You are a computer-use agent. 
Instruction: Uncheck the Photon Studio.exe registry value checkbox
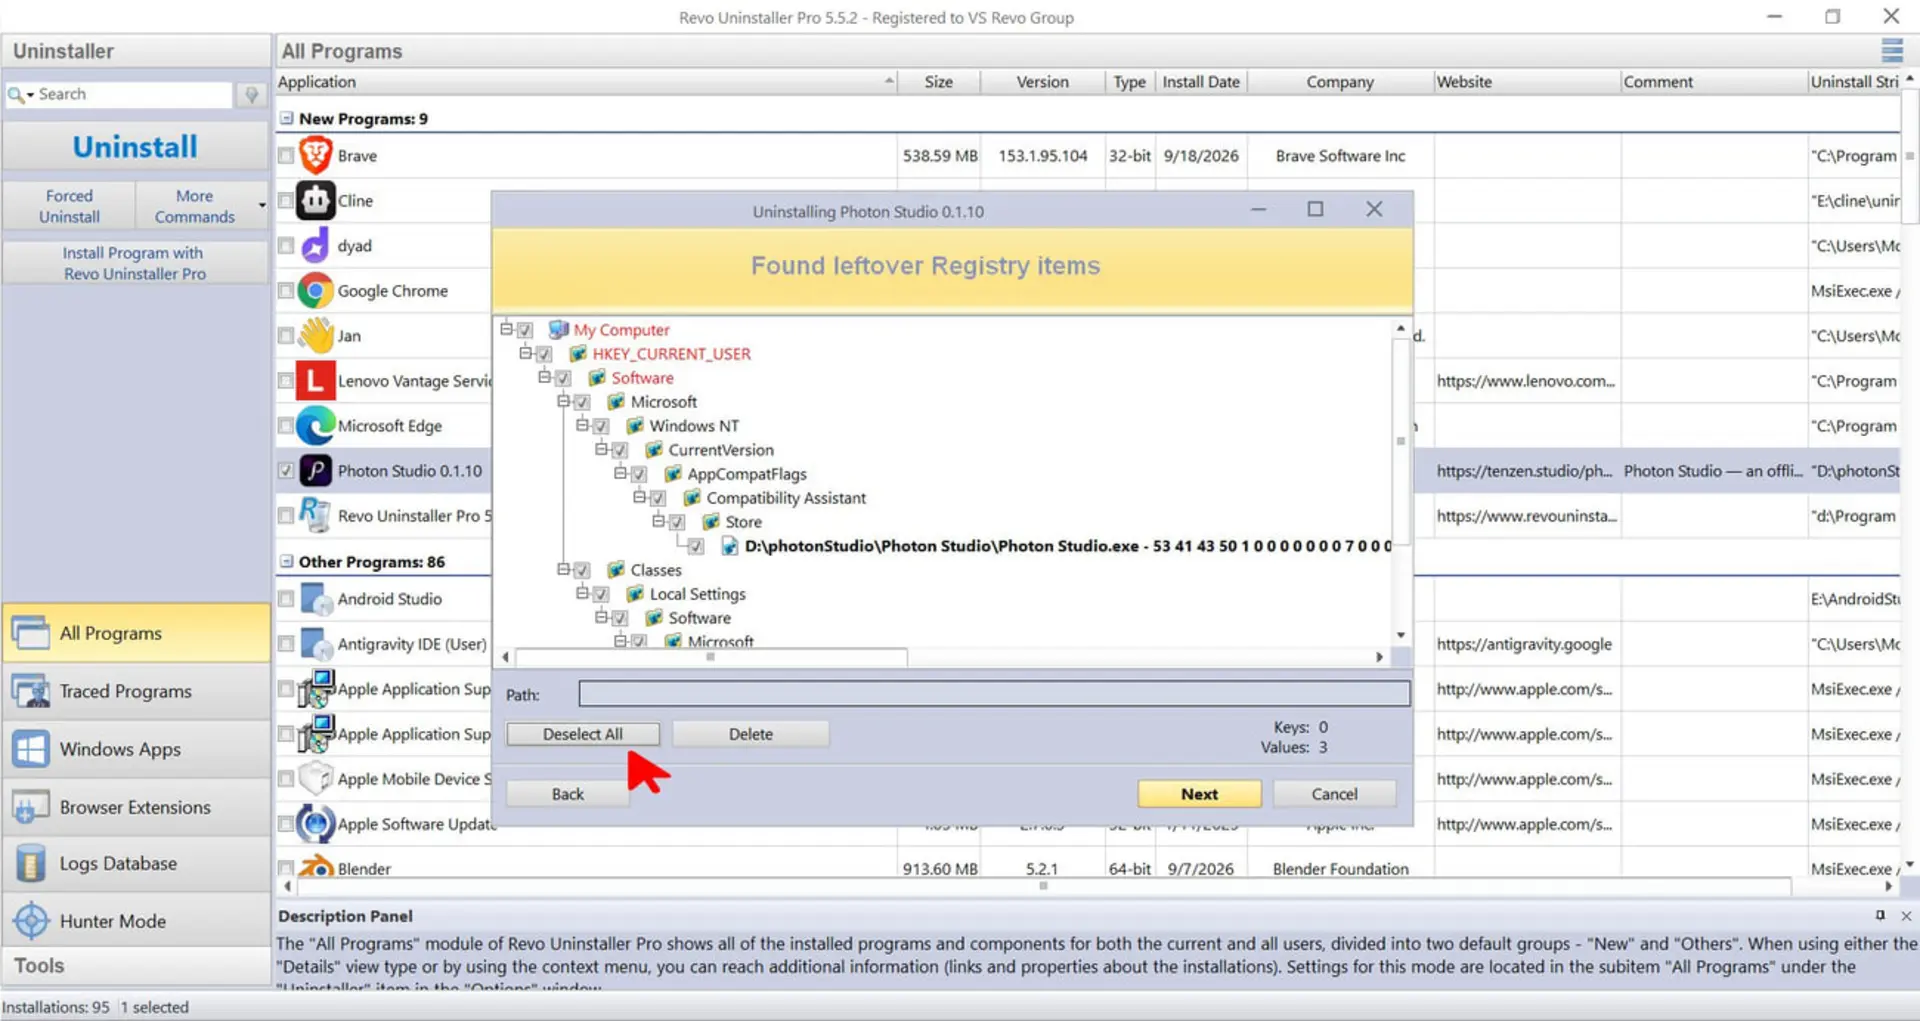pos(696,546)
